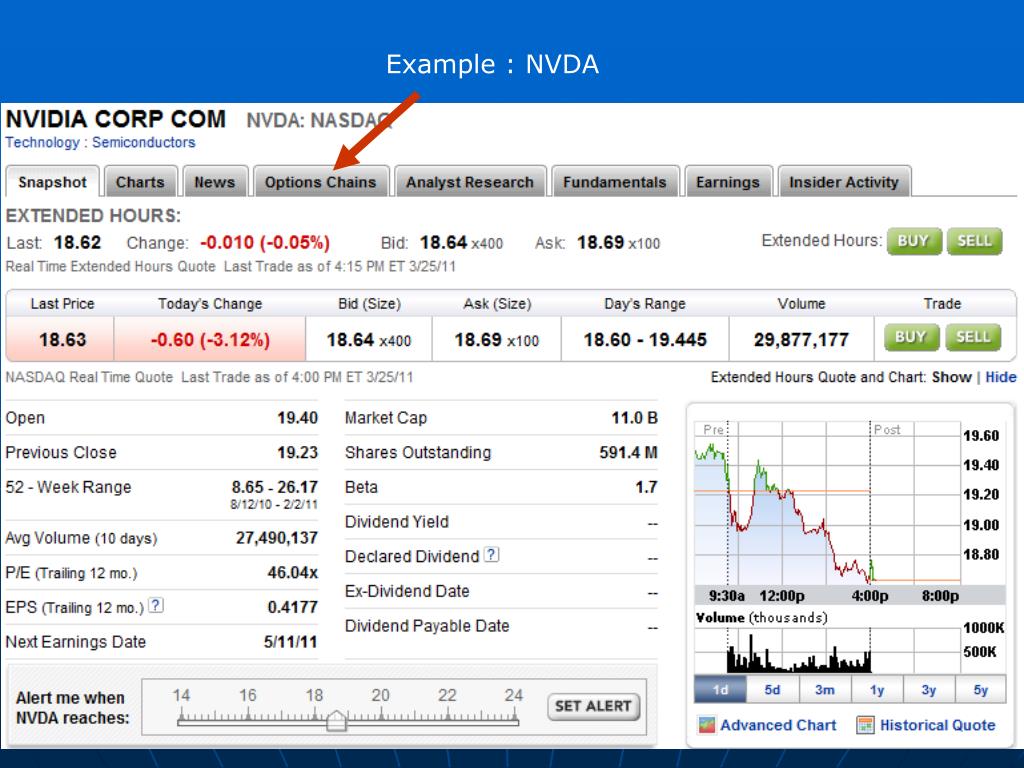This screenshot has height=768, width=1024.
Task: Click the Volume value 29,877,177
Action: 801,340
